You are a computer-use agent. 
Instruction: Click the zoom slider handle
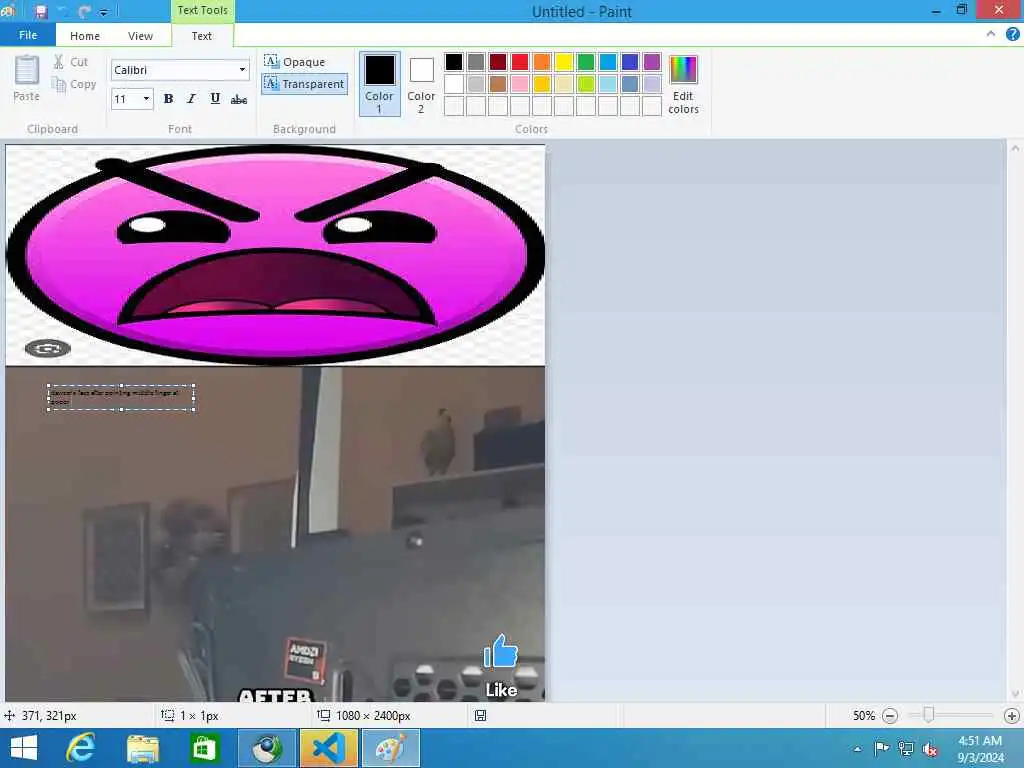click(928, 716)
